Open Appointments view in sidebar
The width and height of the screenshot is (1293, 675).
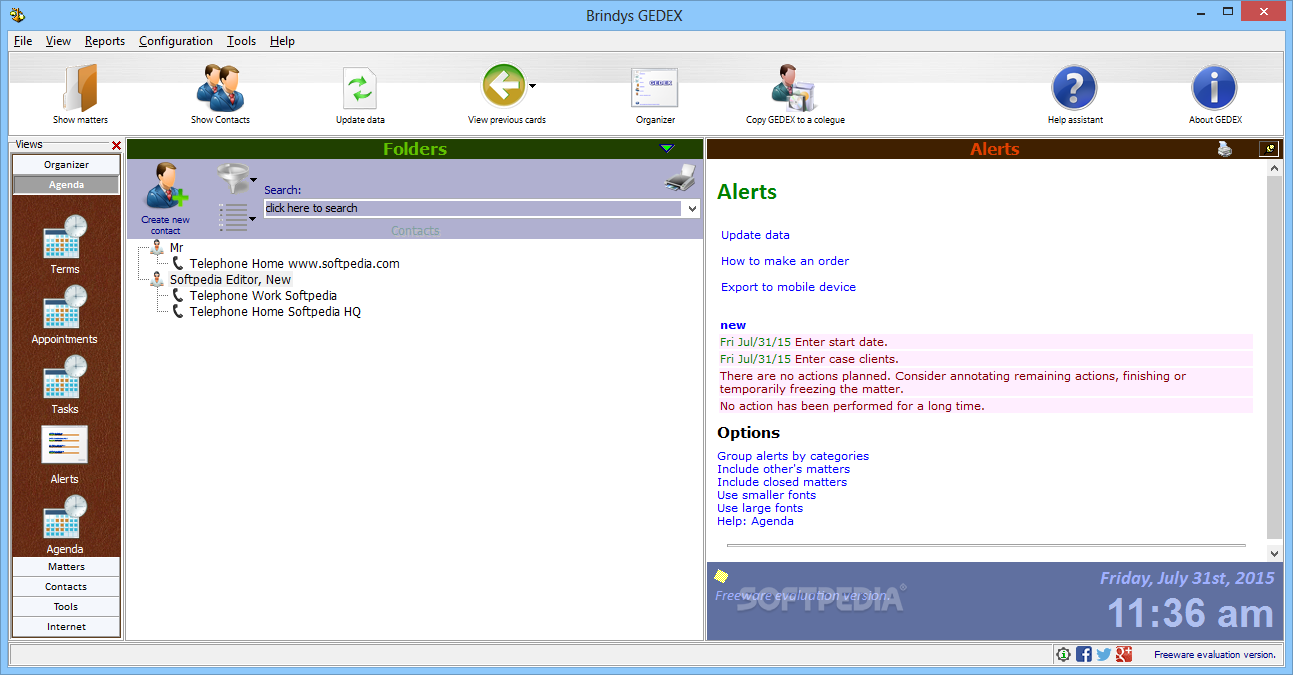click(x=65, y=315)
